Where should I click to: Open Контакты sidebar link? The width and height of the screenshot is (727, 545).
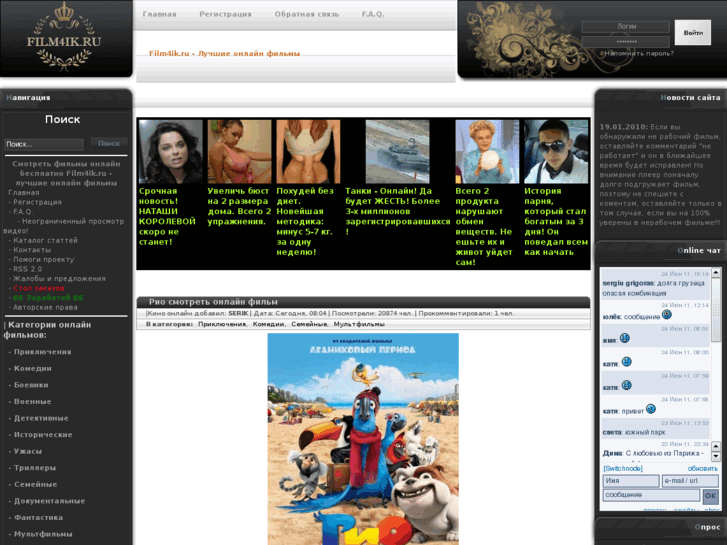(x=32, y=250)
